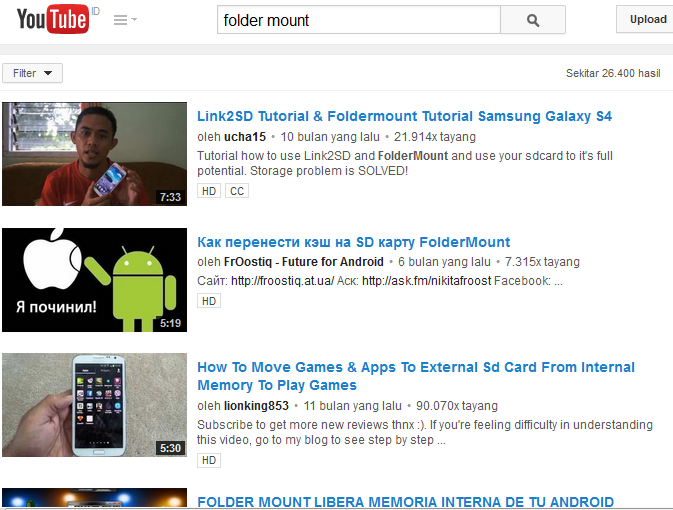Follow the ask.fm/nikitafroost link
This screenshot has width=673, height=510.
tap(427, 281)
